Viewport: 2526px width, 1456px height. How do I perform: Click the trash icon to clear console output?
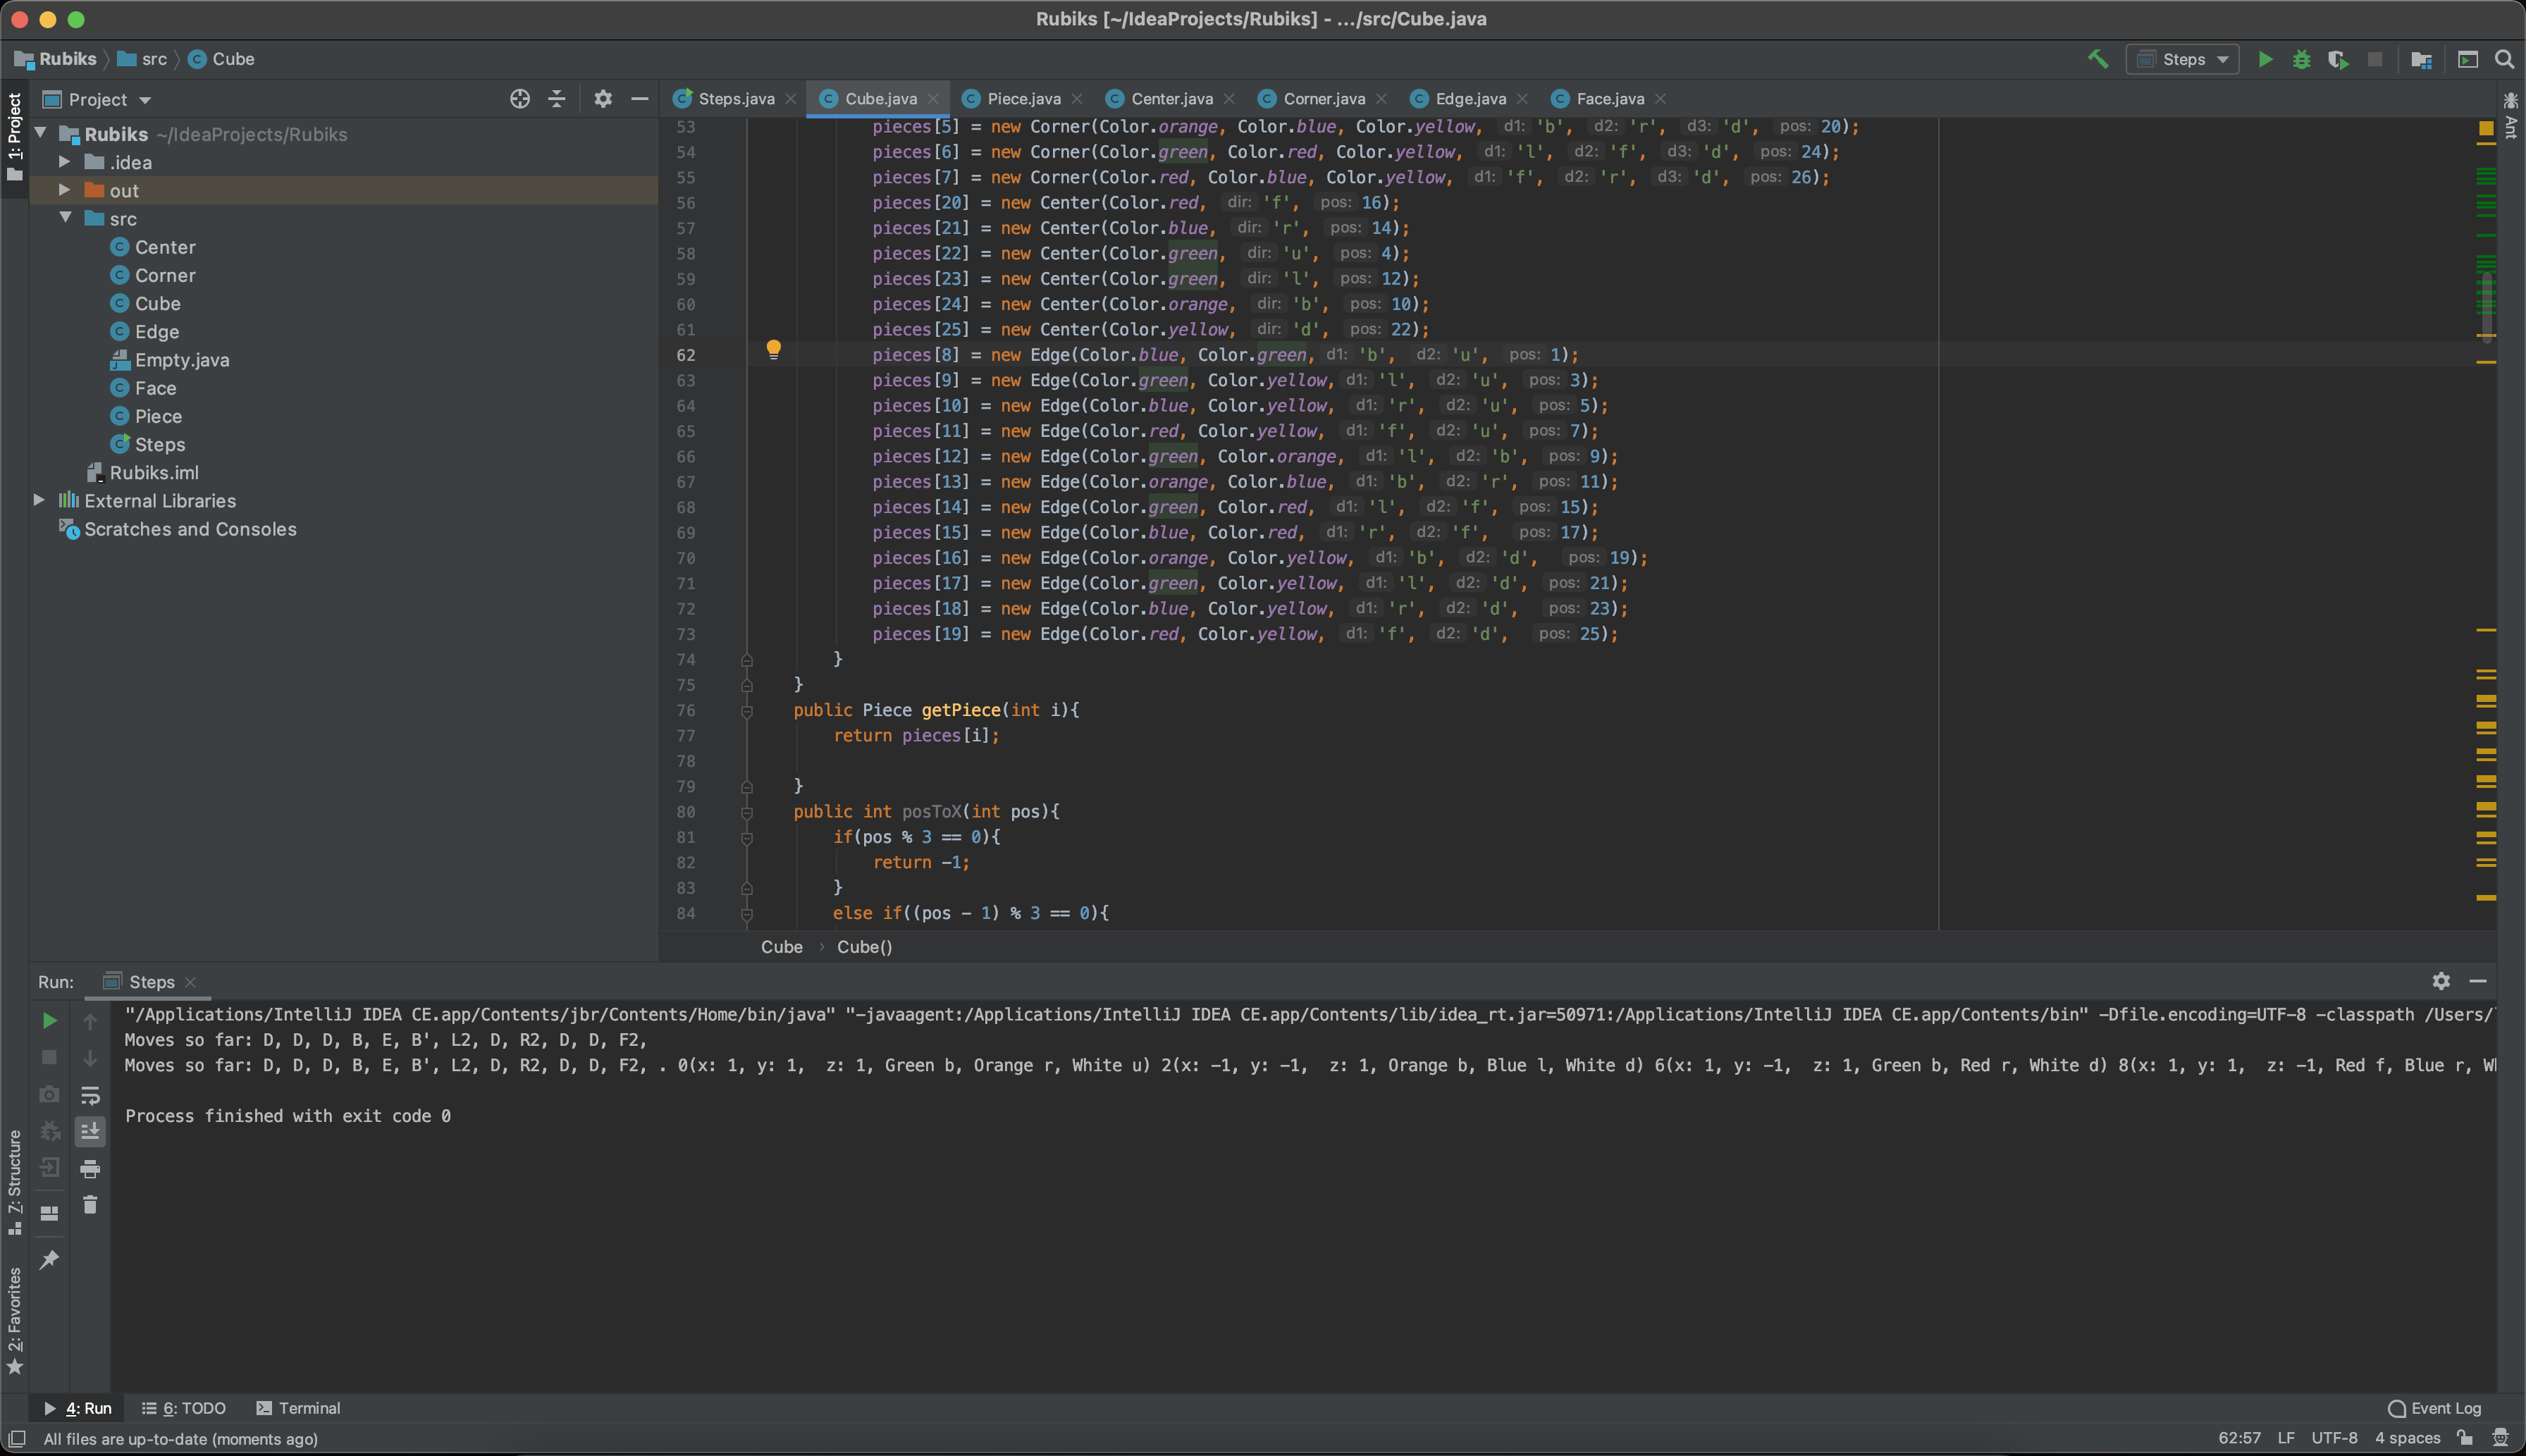[x=90, y=1205]
